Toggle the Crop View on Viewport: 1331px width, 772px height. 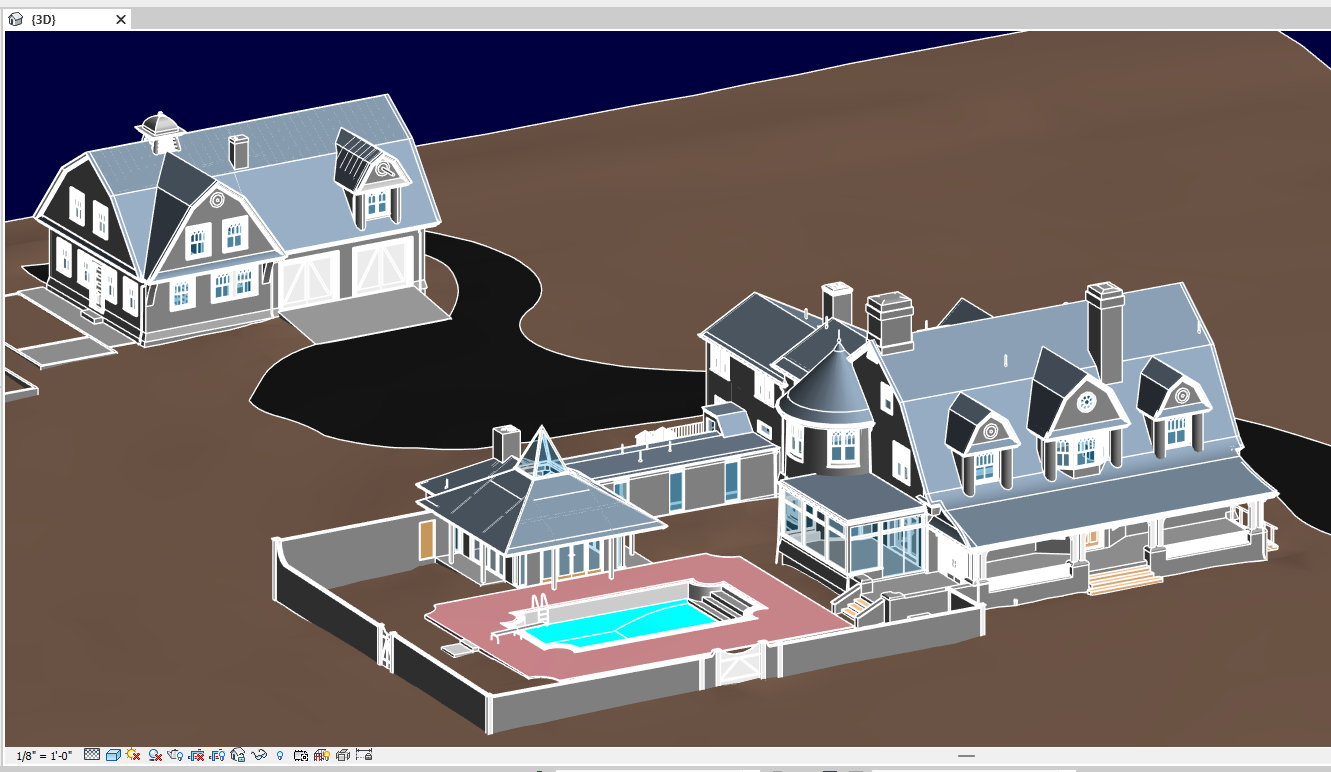click(x=197, y=756)
